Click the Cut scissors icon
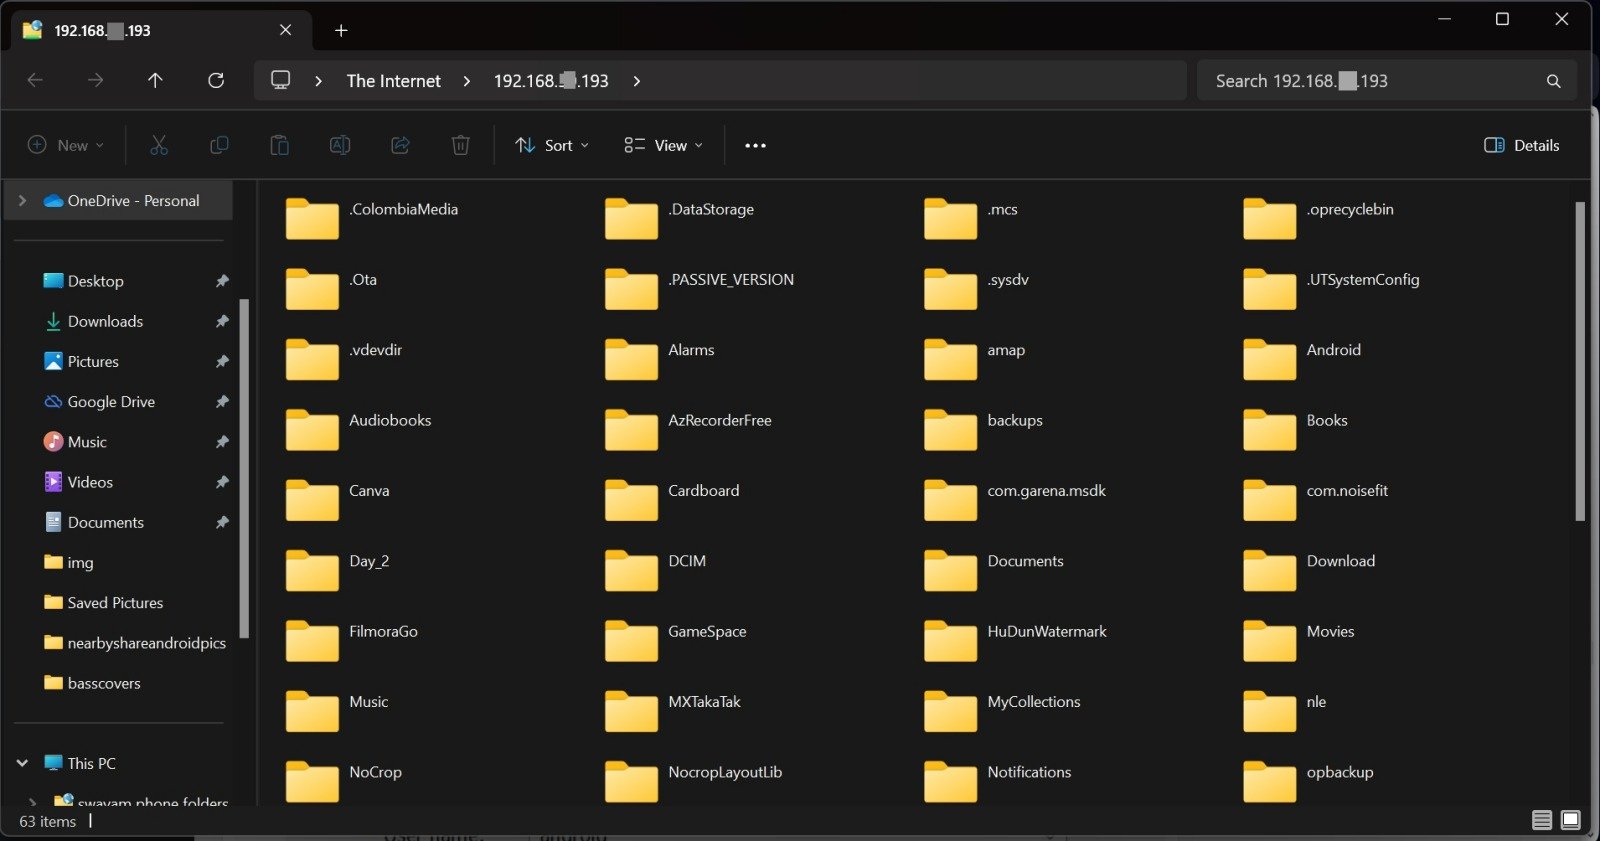Image resolution: width=1600 pixels, height=841 pixels. tap(159, 145)
